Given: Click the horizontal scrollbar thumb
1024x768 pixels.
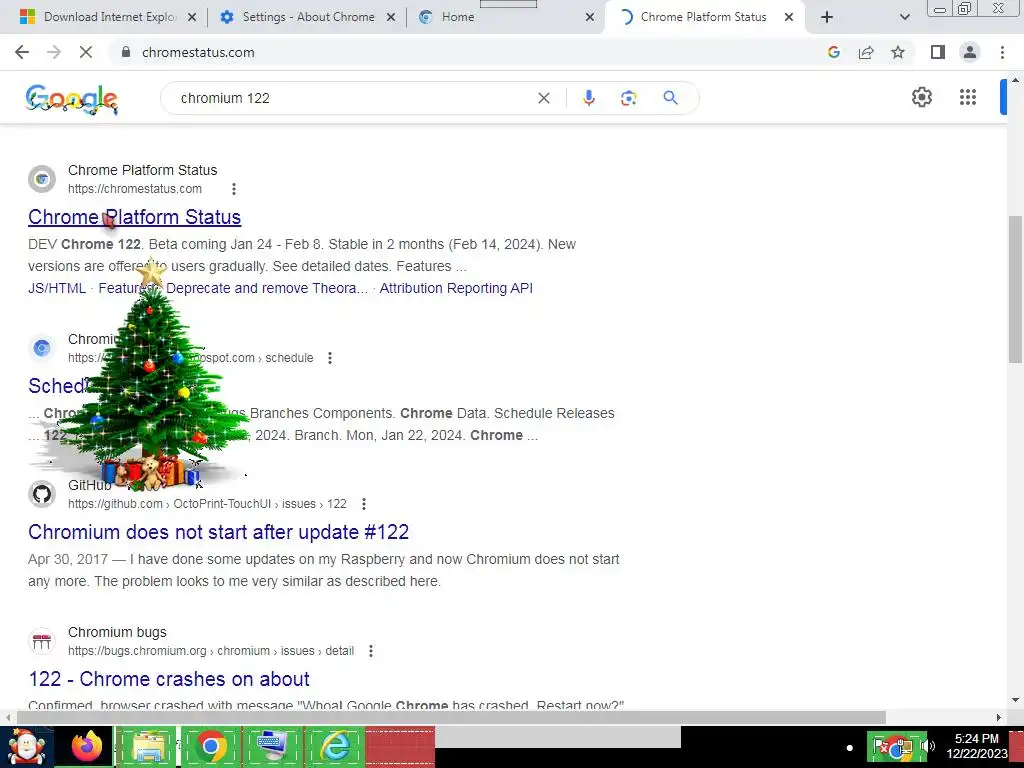Looking at the screenshot, I should (x=451, y=717).
